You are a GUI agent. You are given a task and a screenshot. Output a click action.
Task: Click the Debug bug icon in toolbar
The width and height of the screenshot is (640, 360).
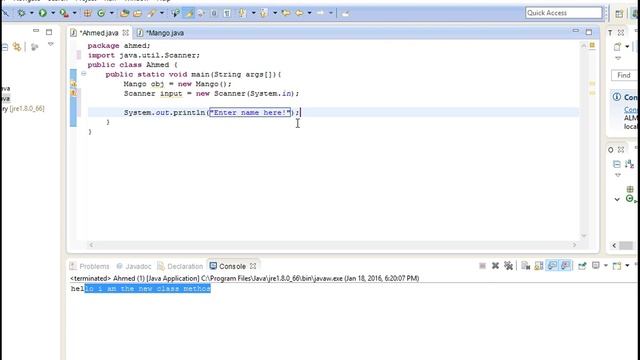click(x=21, y=13)
